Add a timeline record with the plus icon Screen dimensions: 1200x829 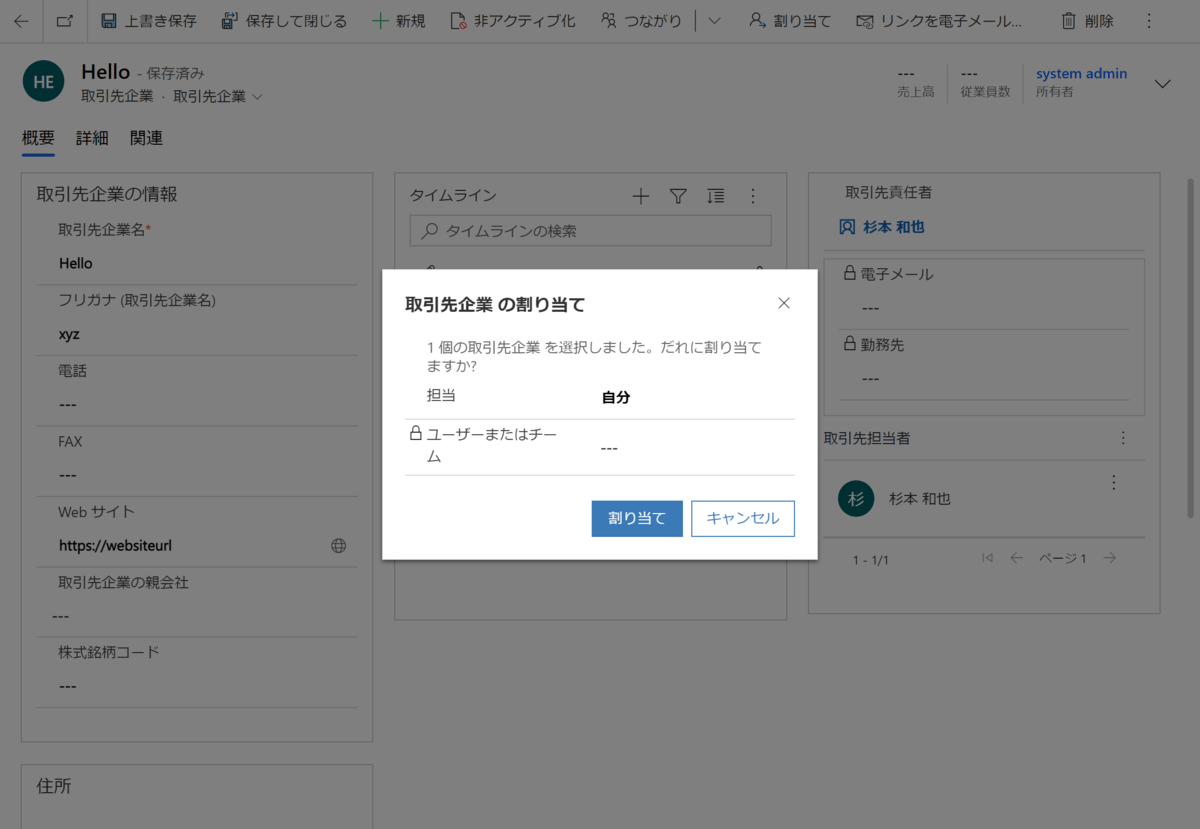[x=640, y=196]
